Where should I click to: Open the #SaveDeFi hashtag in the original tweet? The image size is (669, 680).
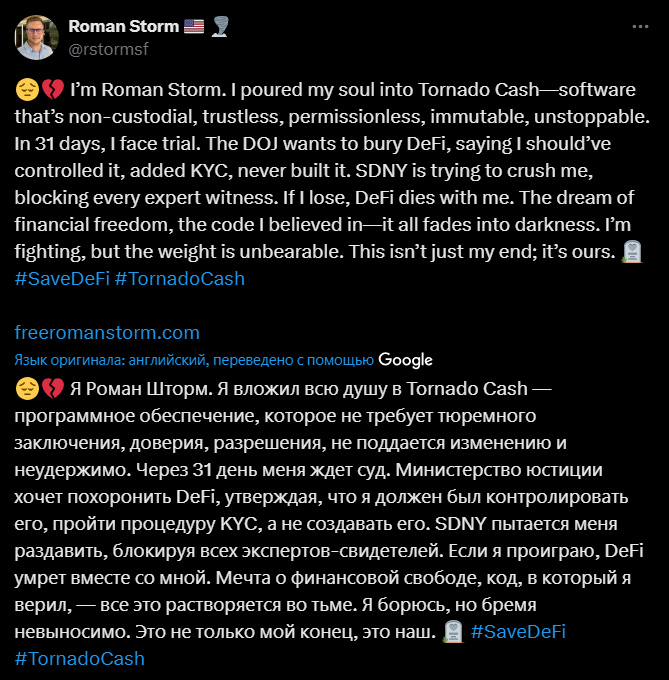(62, 280)
